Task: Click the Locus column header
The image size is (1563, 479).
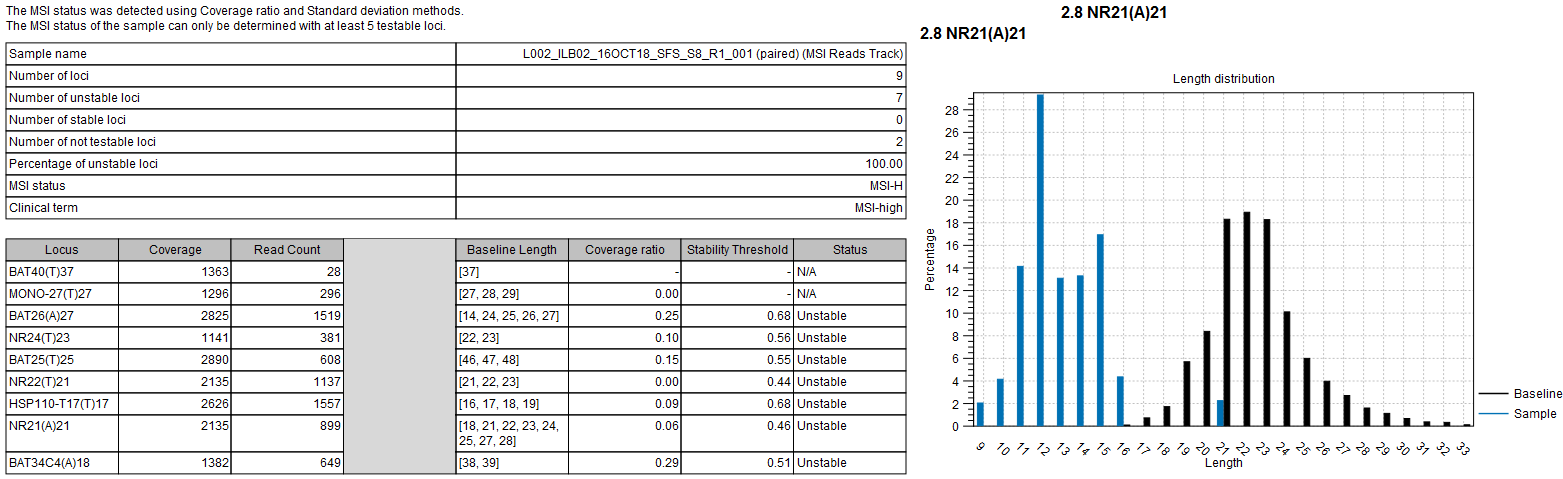Action: [62, 250]
